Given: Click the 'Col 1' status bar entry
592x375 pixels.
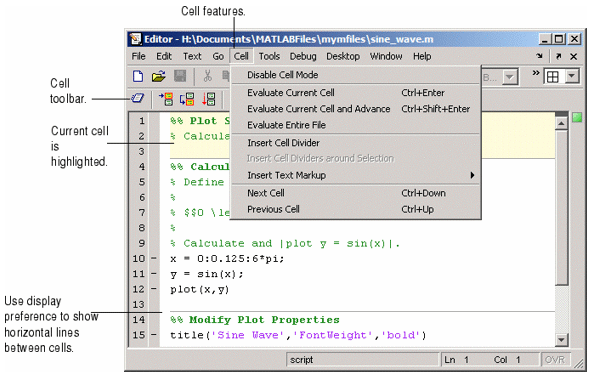Looking at the screenshot, I should tap(507, 360).
